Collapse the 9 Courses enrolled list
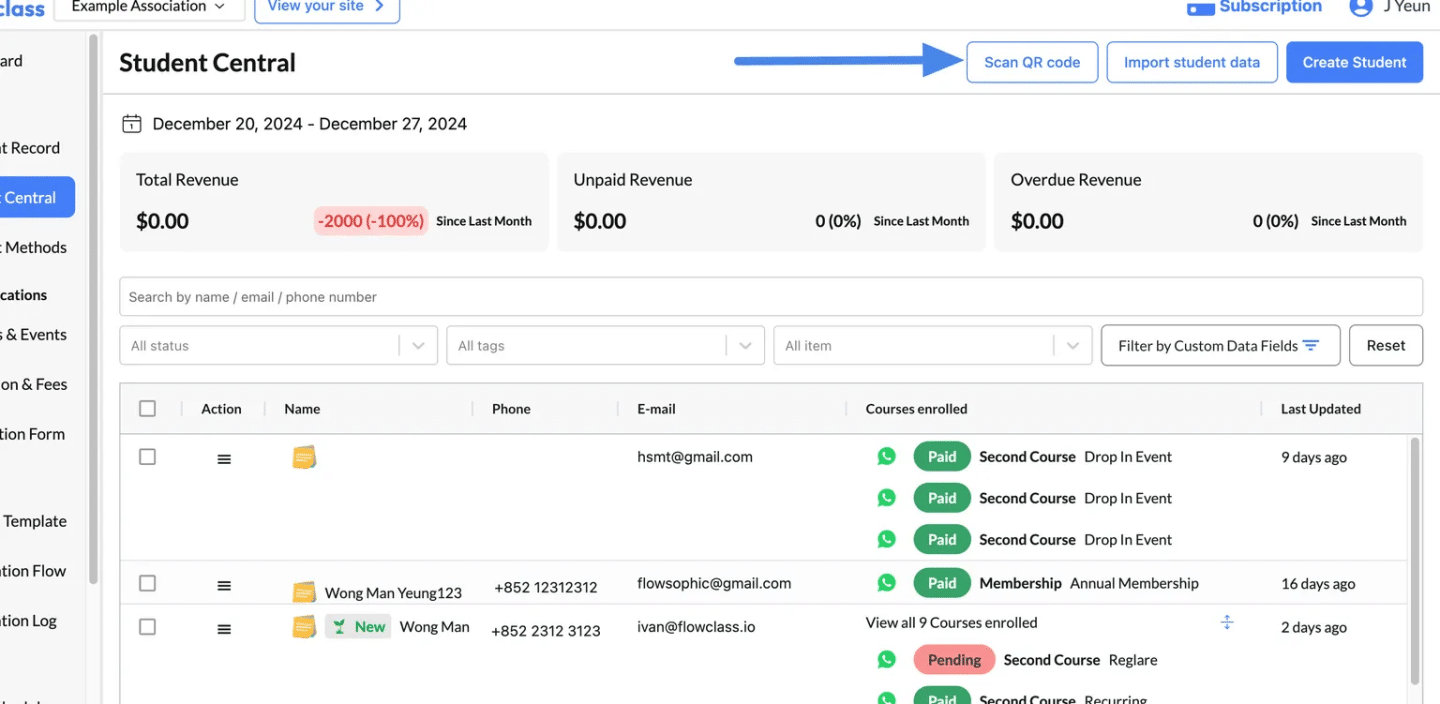 click(x=1227, y=622)
